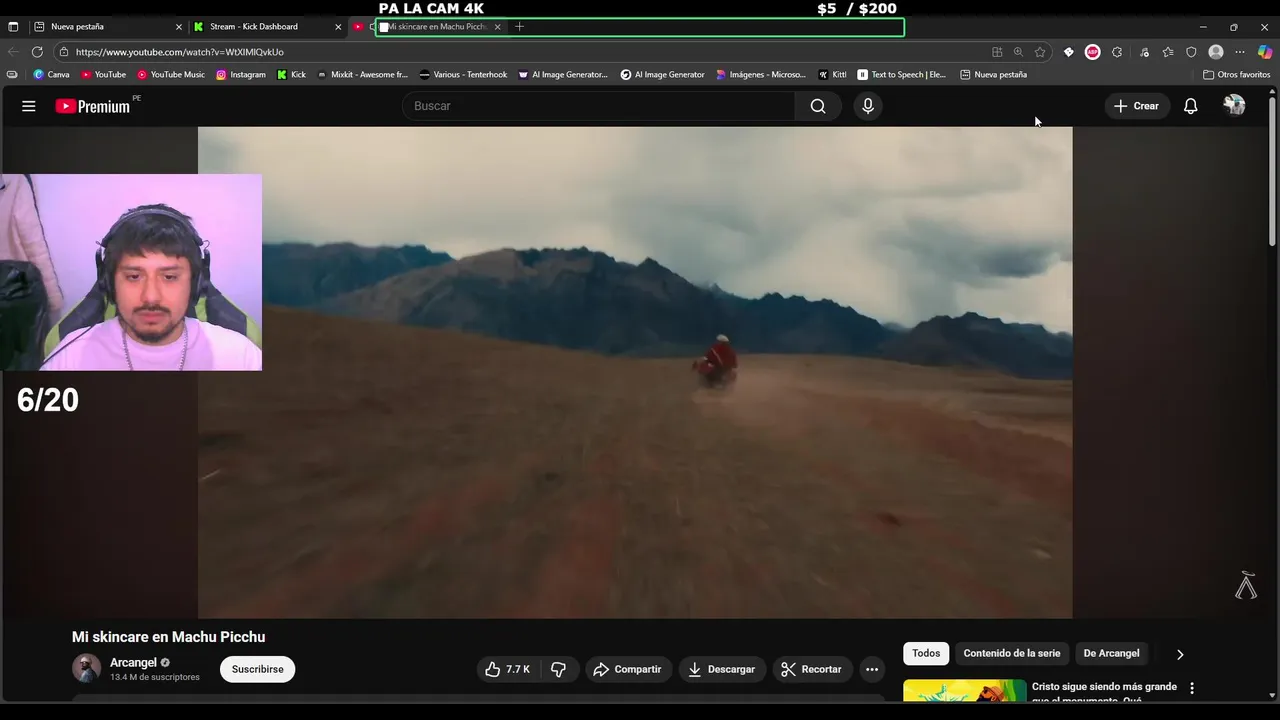This screenshot has height=720, width=1280.
Task: Close the Stream - Kick Dashboard tab
Action: [338, 27]
